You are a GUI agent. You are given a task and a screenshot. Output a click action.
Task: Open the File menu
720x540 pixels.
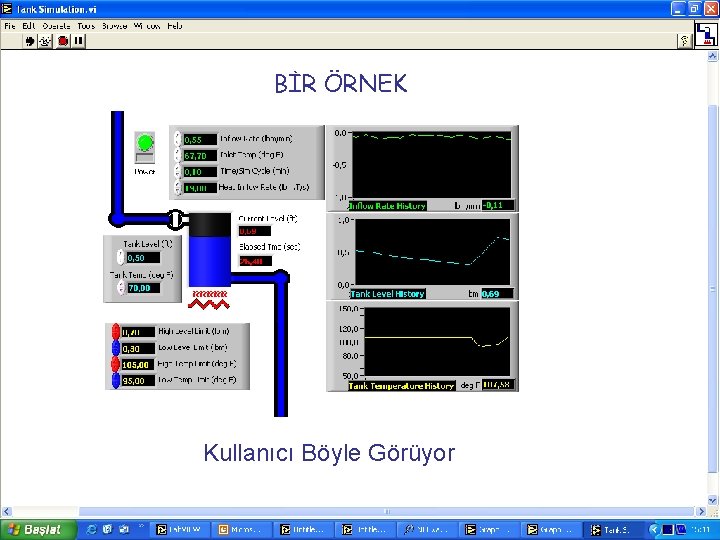[x=10, y=26]
